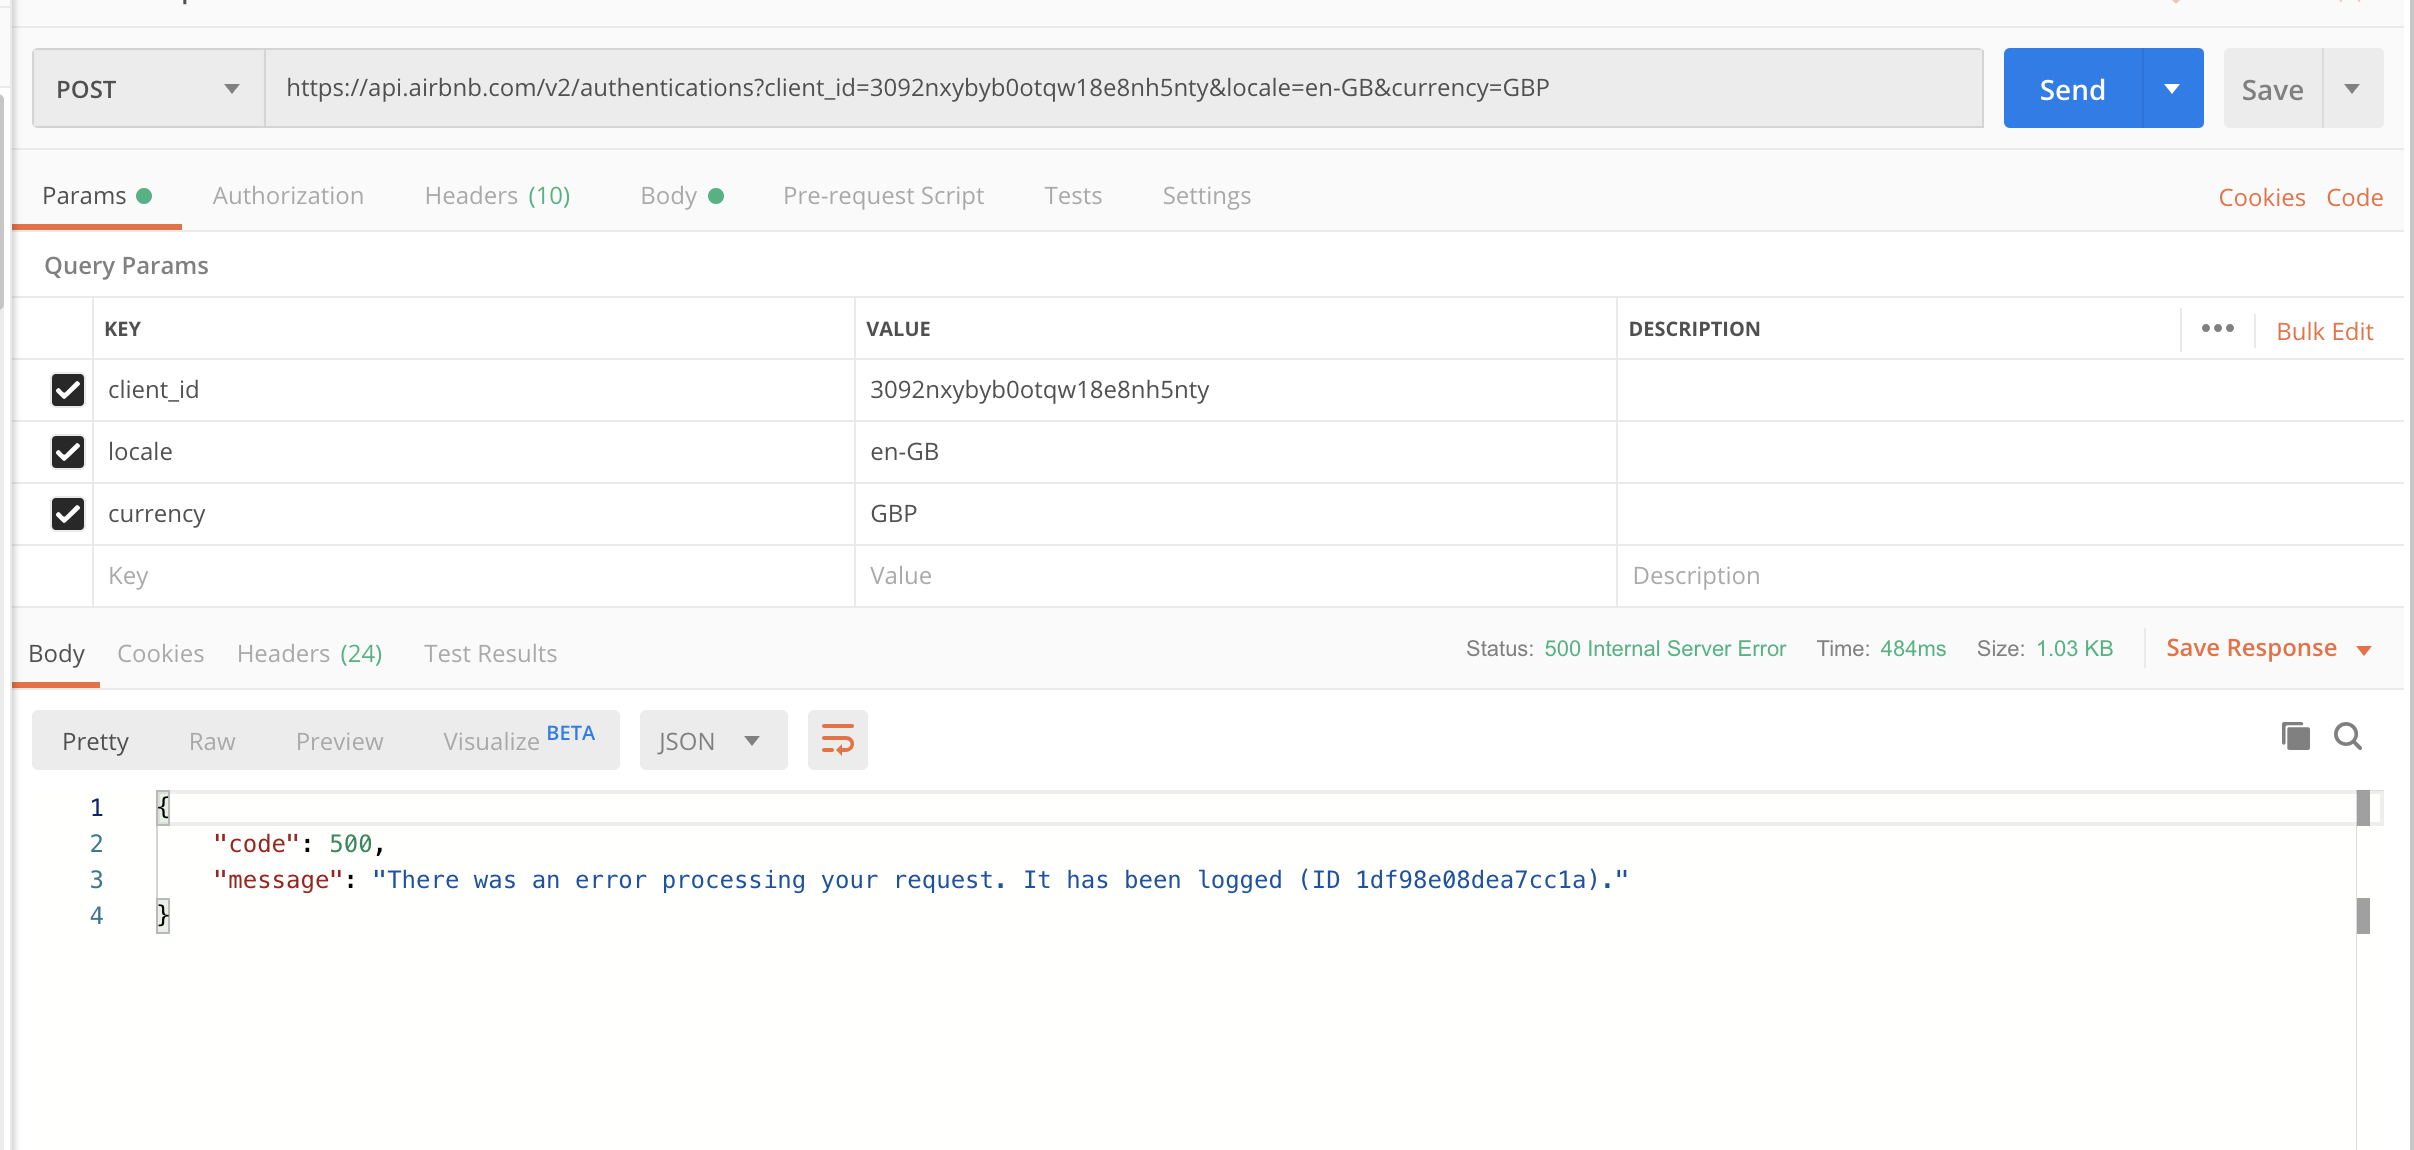
Task: Switch to the Authorization tab
Action: [288, 196]
